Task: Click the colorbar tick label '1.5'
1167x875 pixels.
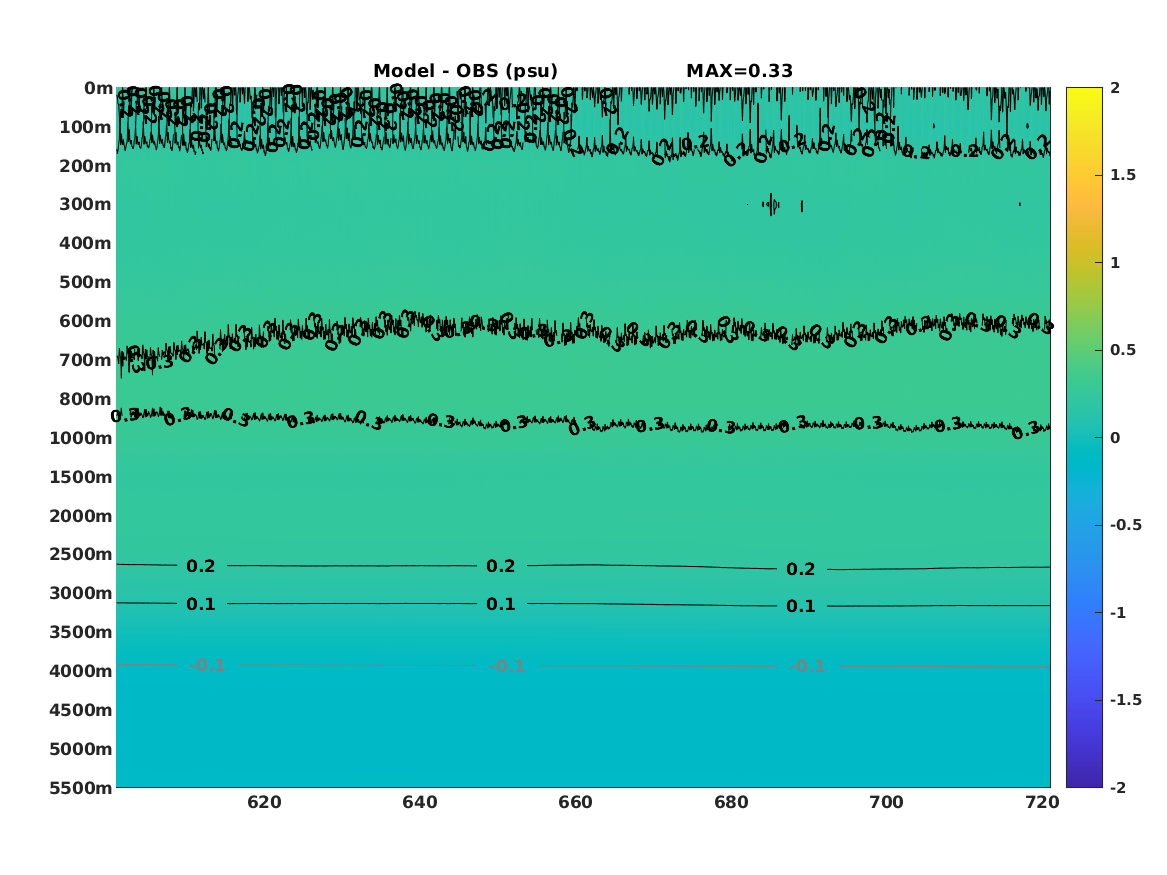Action: 1123,175
